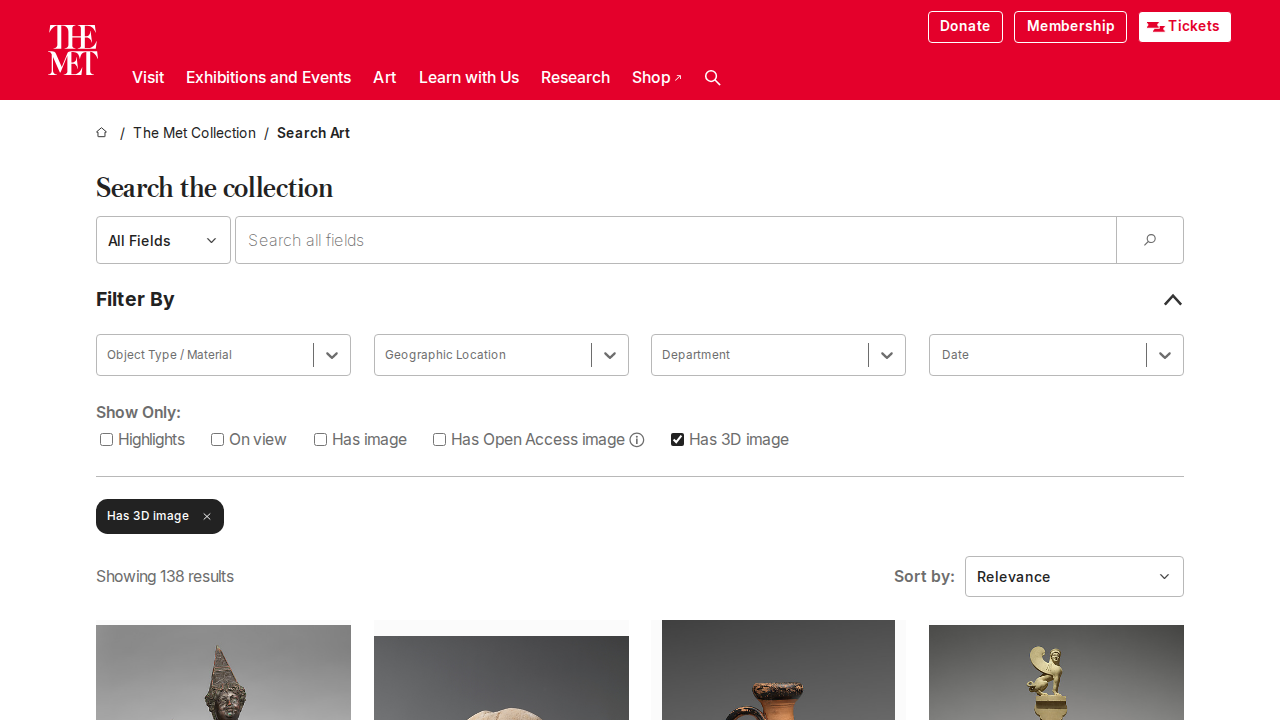Collapse the Filter By section
The height and width of the screenshot is (720, 1280).
pos(1172,300)
